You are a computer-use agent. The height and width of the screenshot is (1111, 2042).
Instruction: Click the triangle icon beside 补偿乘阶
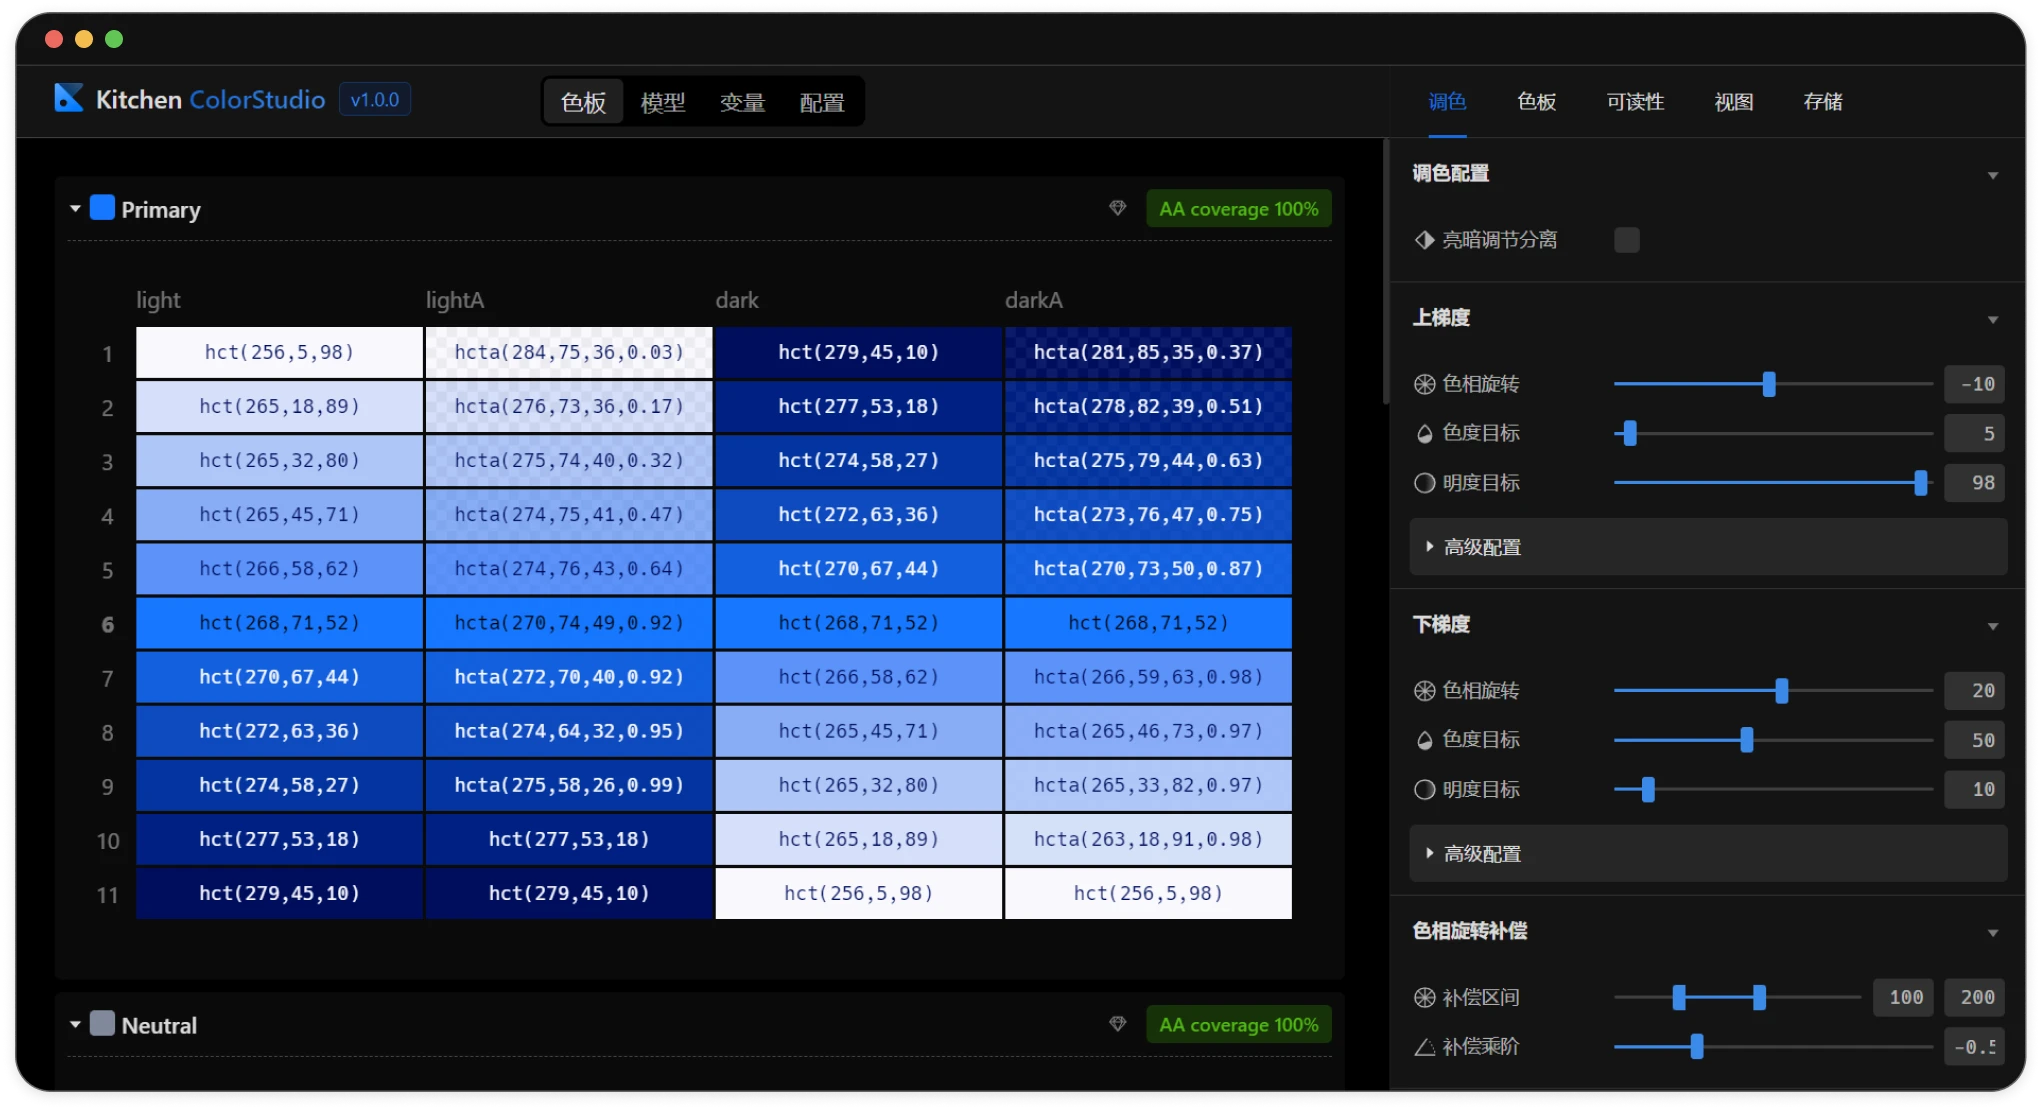click(x=1424, y=1047)
